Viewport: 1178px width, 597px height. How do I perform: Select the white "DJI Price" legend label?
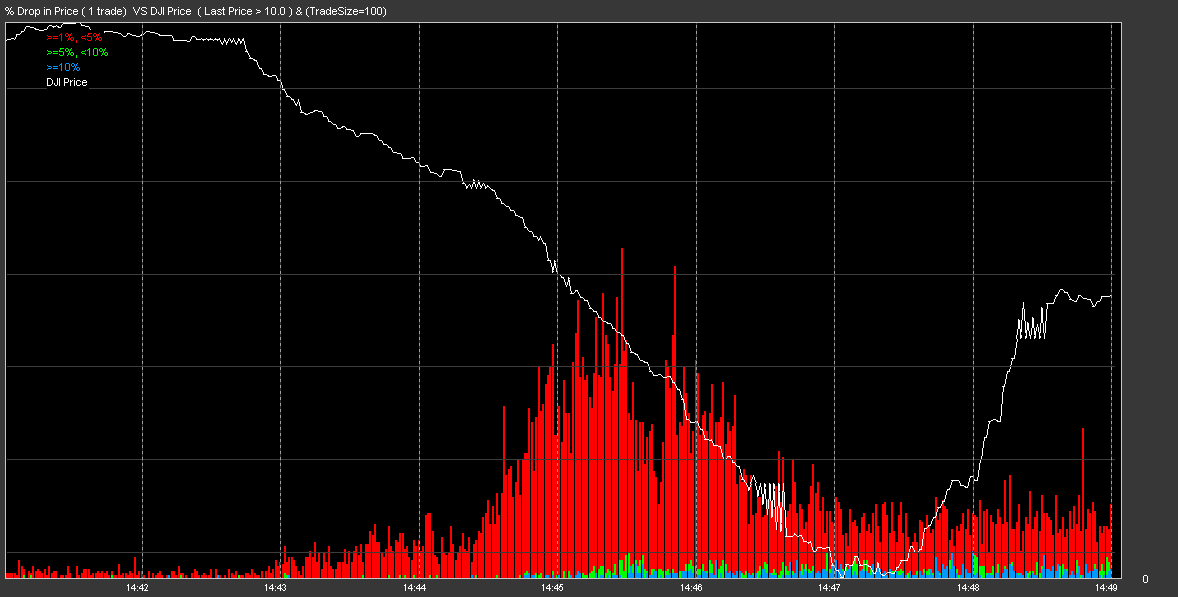tap(67, 82)
